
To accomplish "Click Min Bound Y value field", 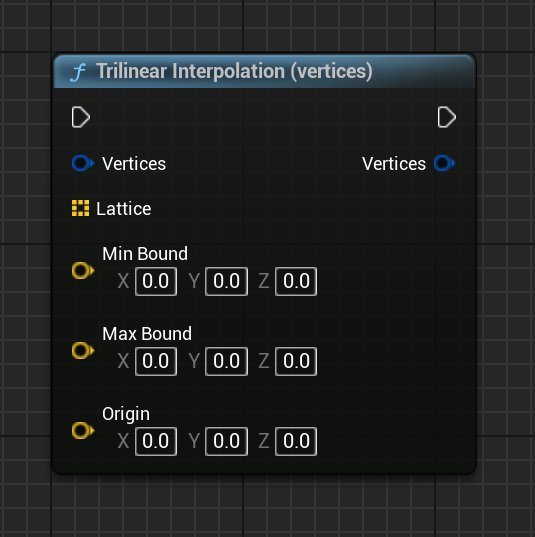I will pyautogui.click(x=226, y=281).
